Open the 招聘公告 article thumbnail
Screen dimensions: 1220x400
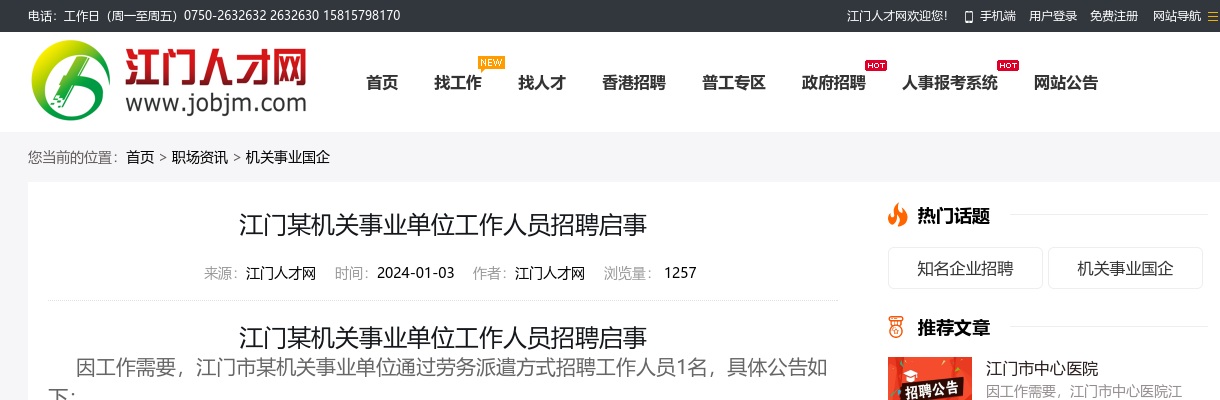(x=930, y=379)
